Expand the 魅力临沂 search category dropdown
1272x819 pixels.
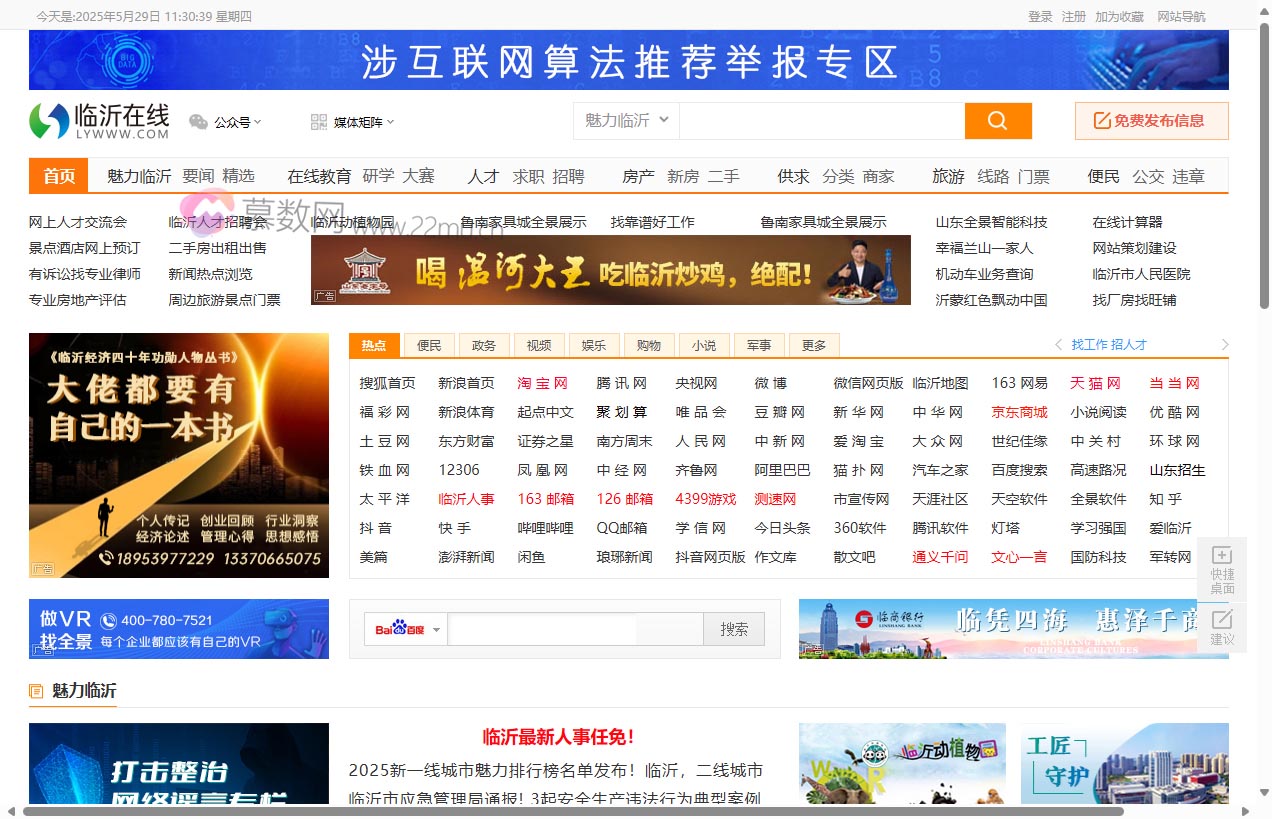[x=664, y=120]
